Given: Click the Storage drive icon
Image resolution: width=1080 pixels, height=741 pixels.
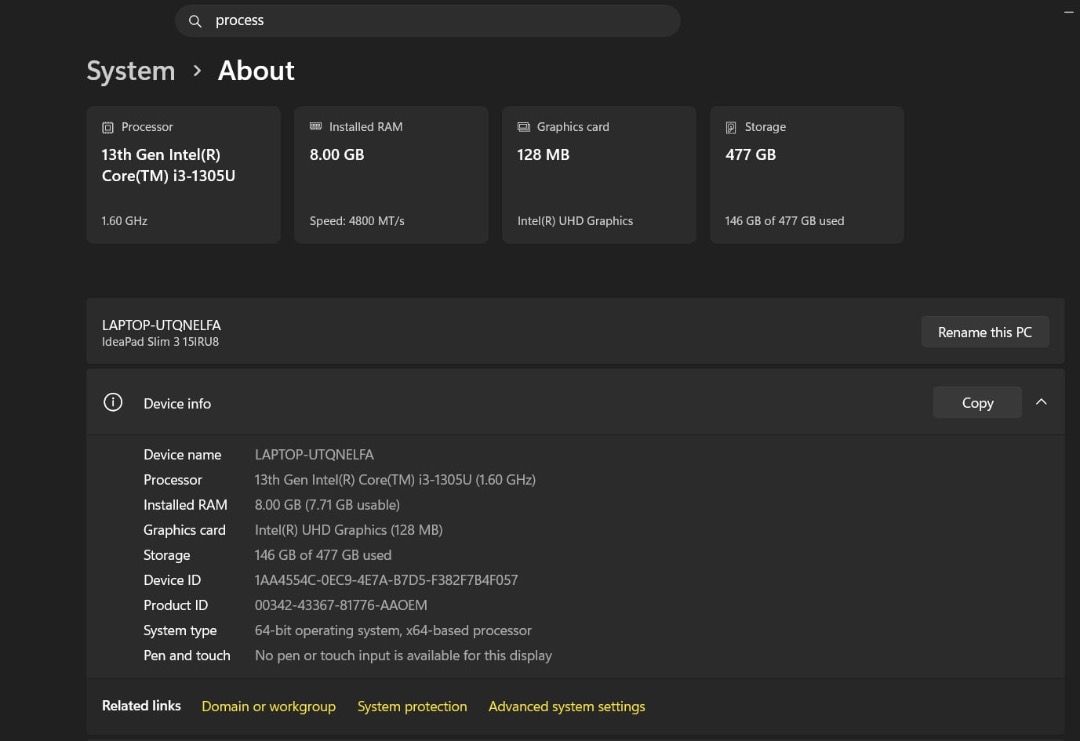Looking at the screenshot, I should pos(731,127).
